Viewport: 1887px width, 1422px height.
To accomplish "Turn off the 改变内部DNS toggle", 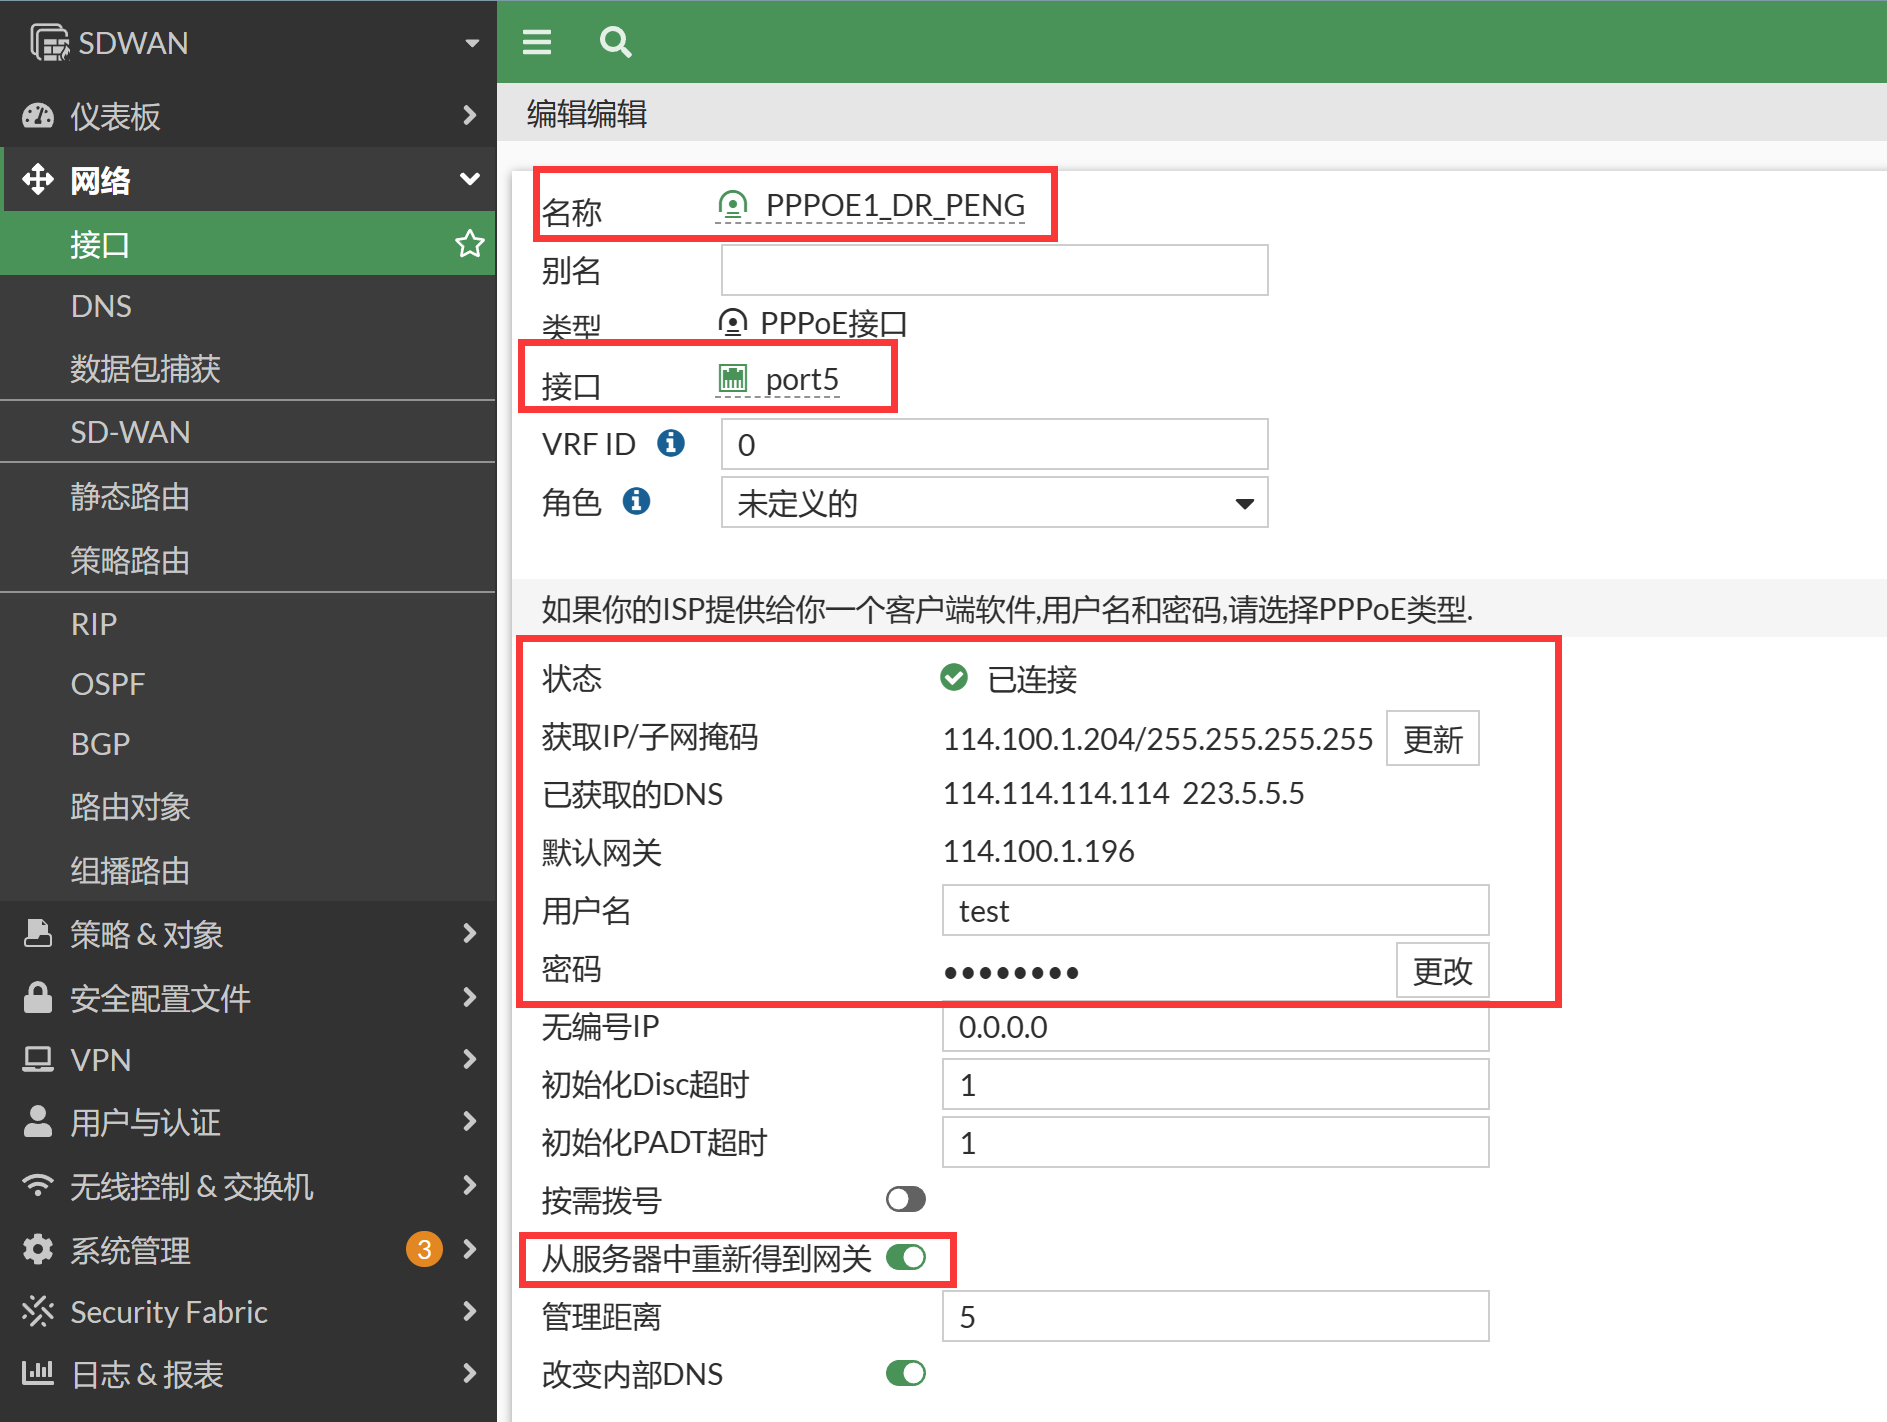I will coord(906,1373).
